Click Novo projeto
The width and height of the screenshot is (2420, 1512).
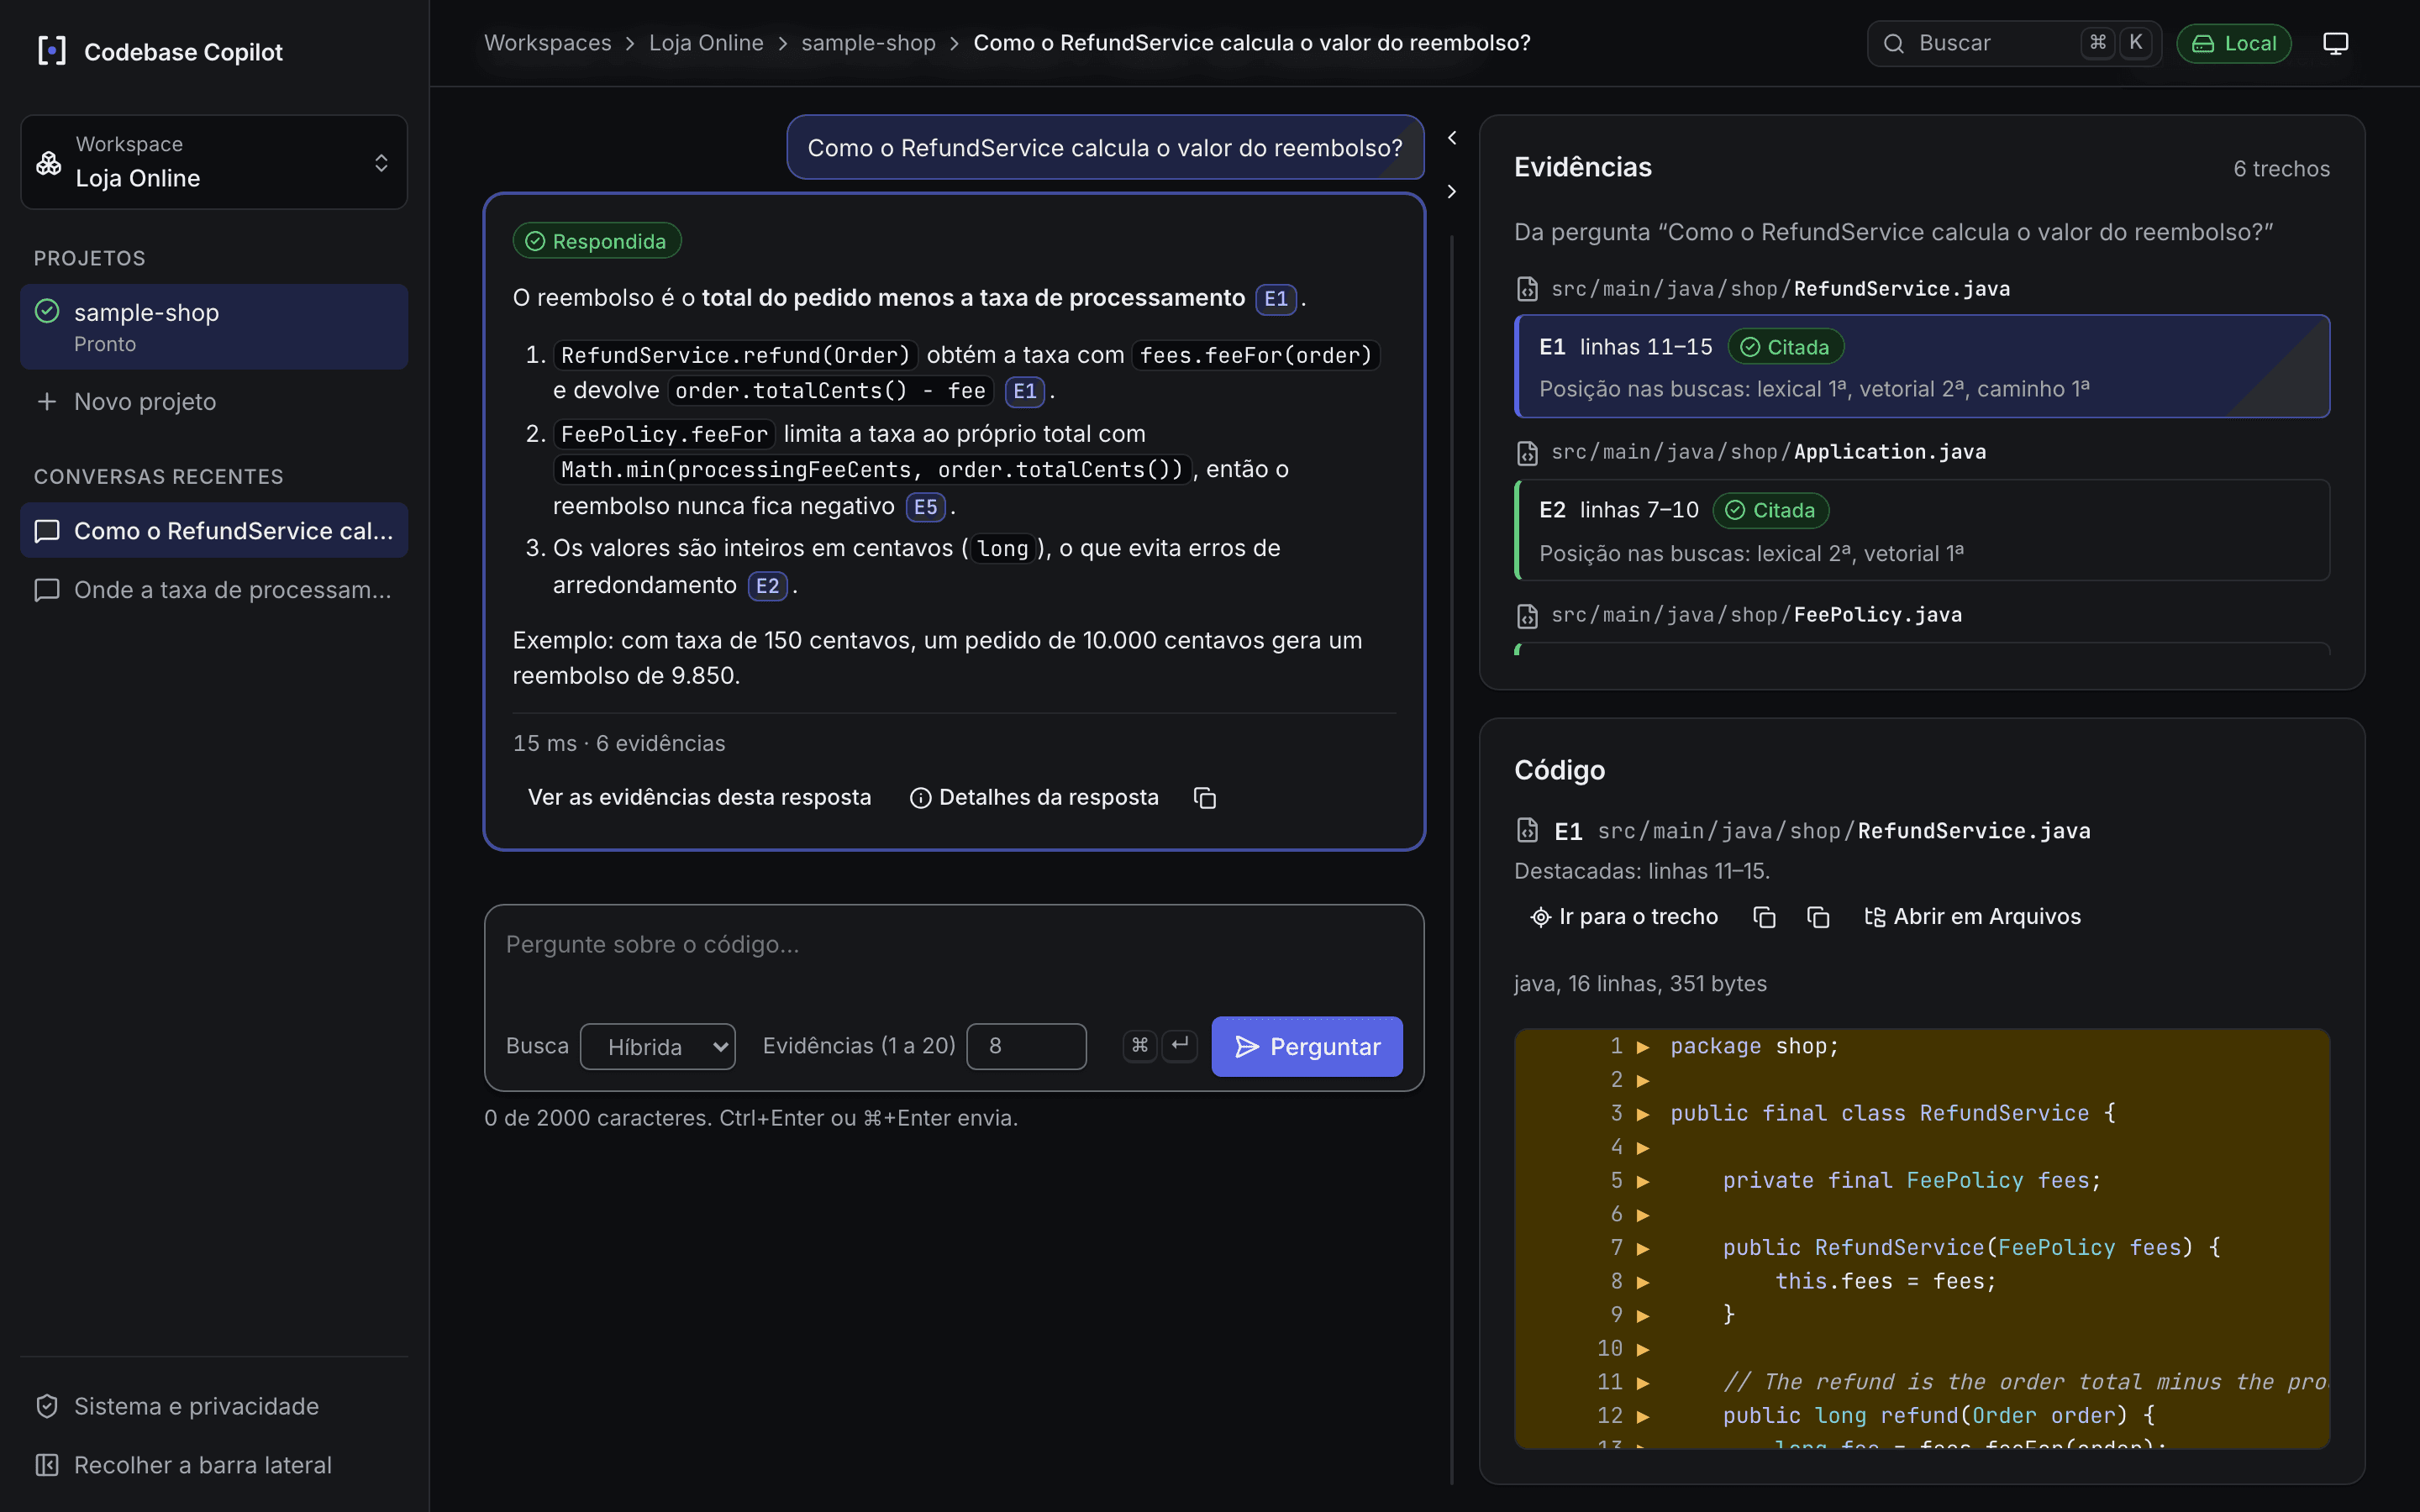[x=214, y=401]
